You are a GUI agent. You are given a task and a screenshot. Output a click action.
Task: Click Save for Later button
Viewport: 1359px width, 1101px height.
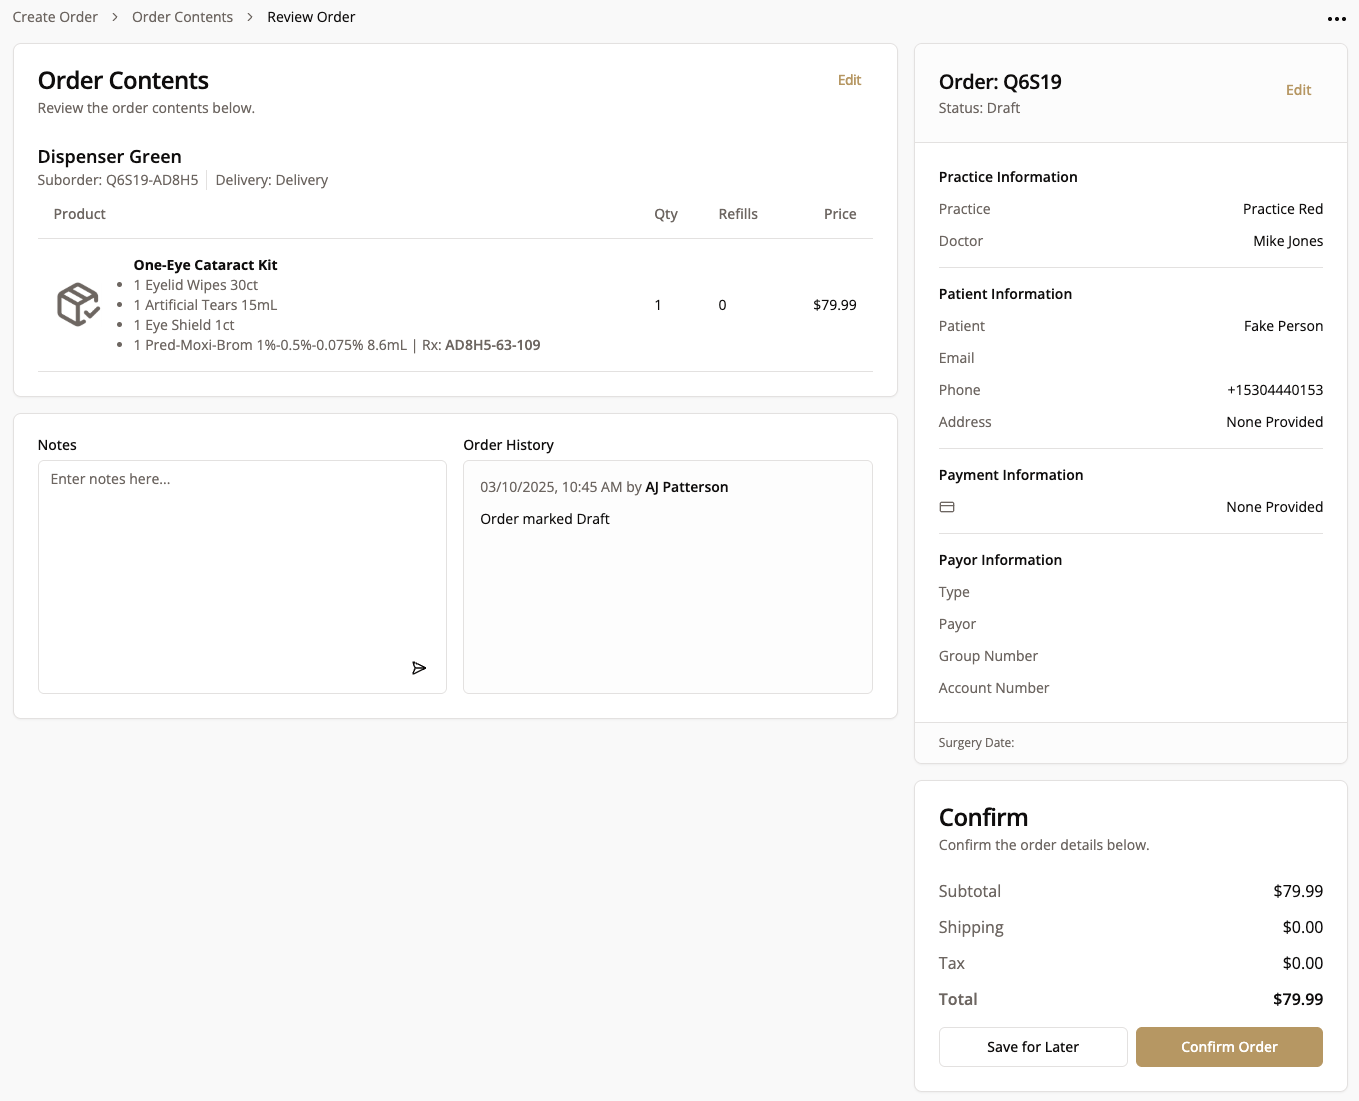[1033, 1047]
